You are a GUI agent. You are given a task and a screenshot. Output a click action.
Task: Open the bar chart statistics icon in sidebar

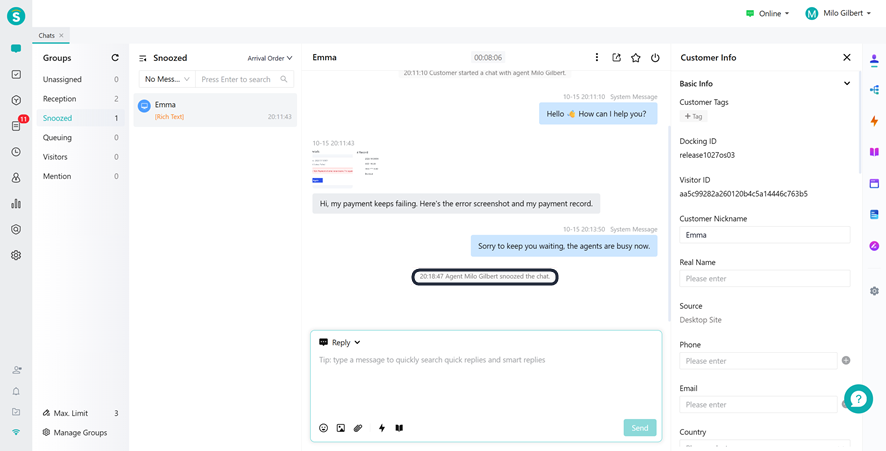click(x=16, y=203)
